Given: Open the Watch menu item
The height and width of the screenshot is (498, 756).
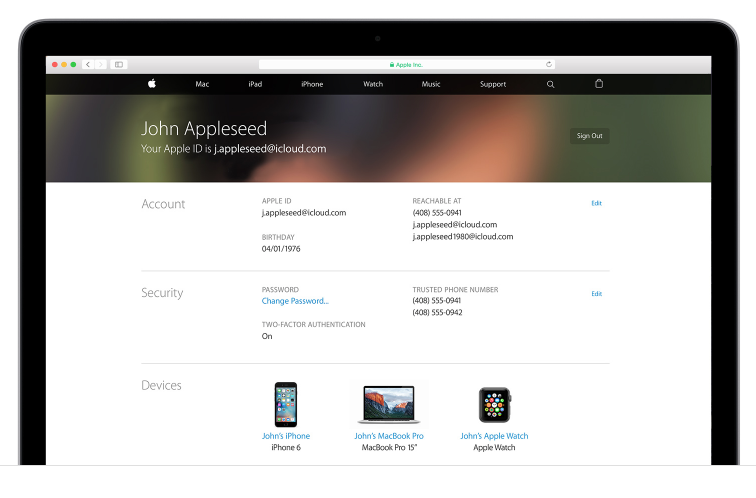Looking at the screenshot, I should [x=373, y=84].
